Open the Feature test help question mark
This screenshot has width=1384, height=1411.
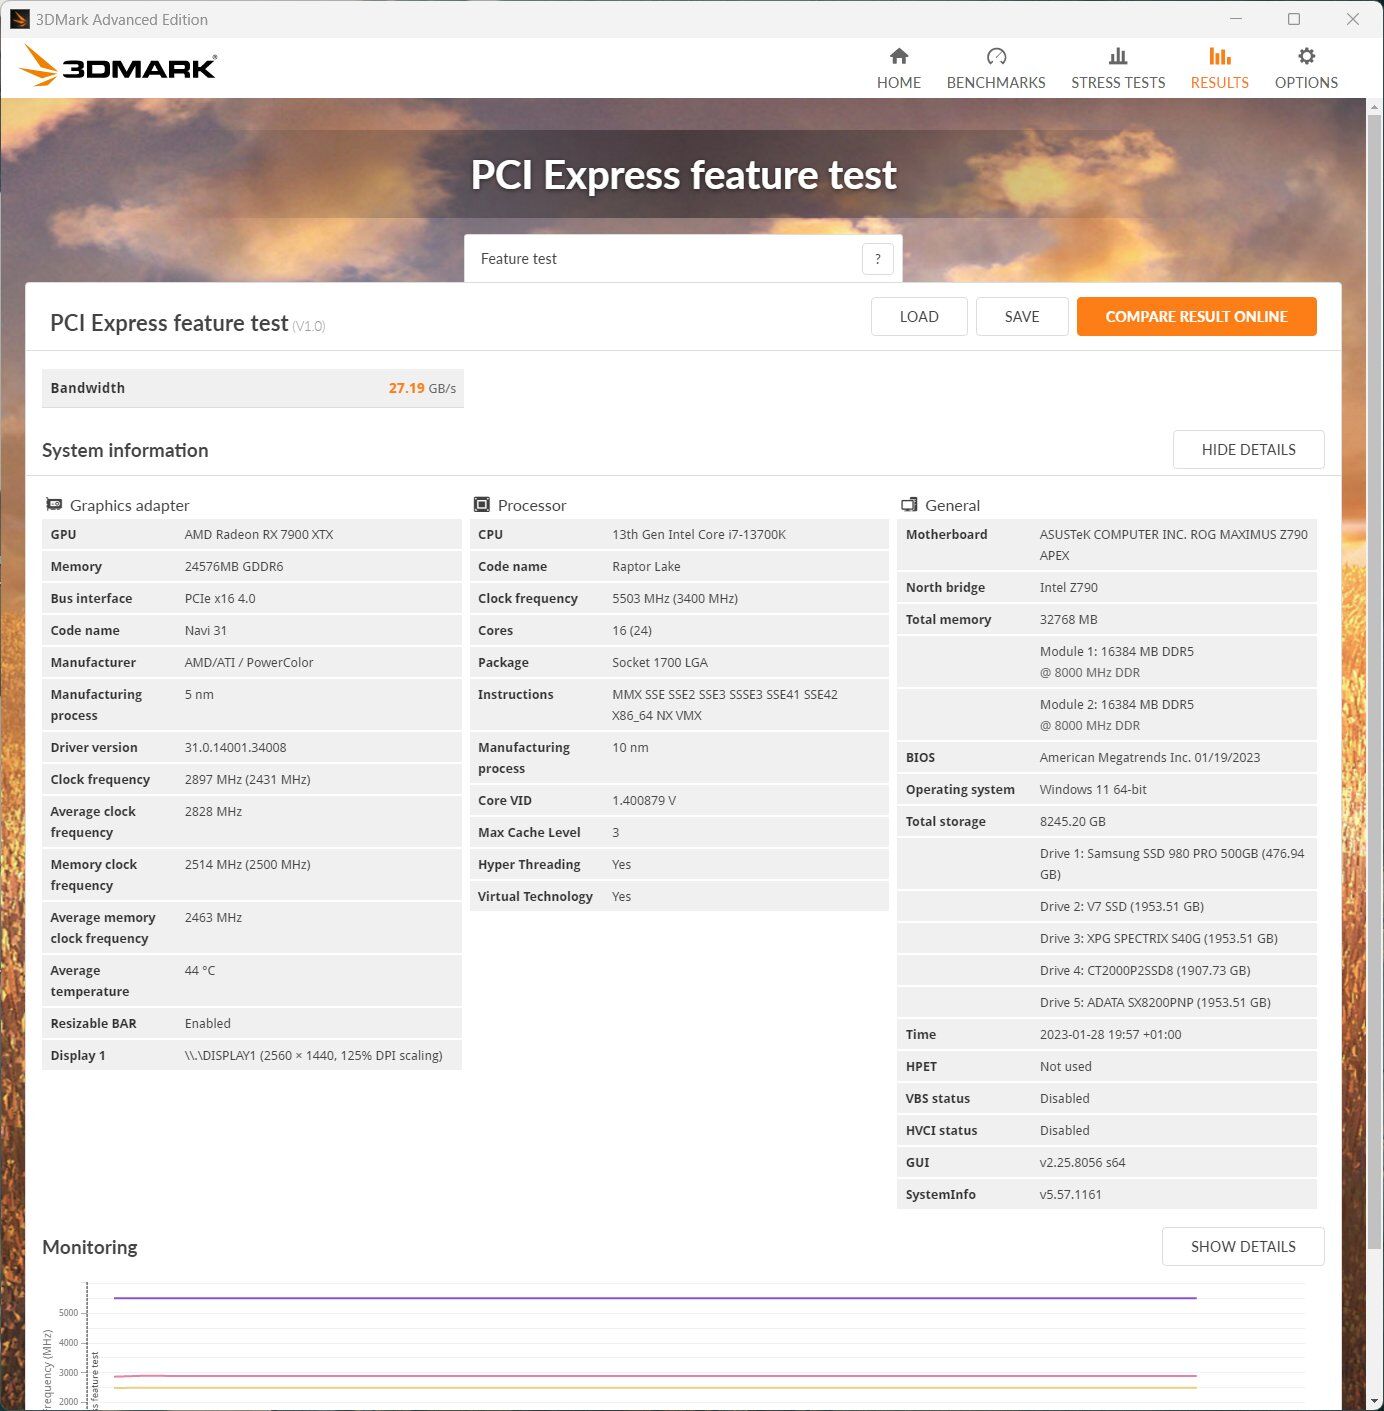(877, 259)
